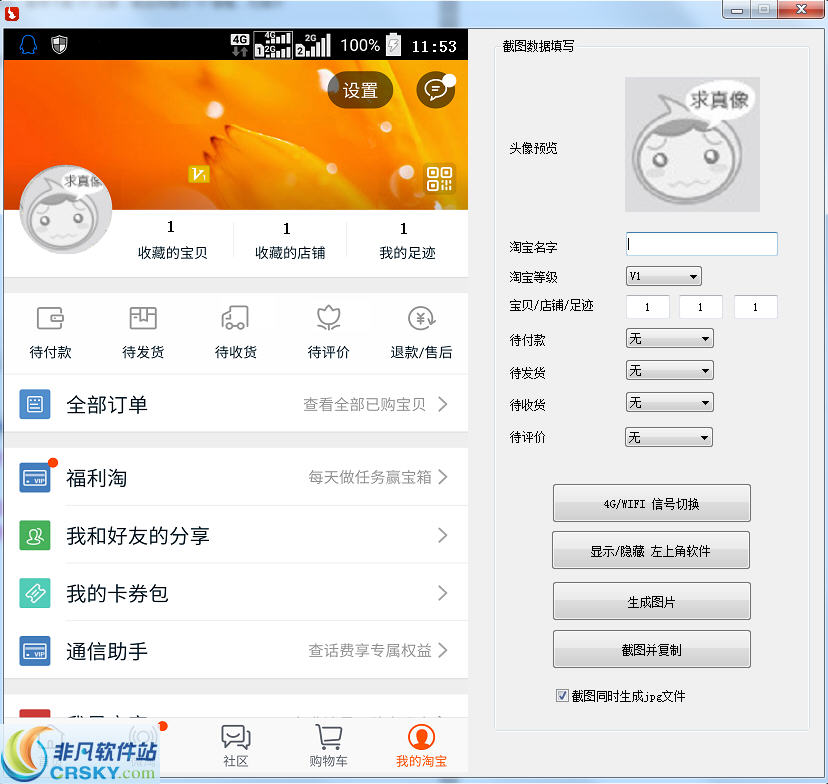Viewport: 828px width, 784px height.
Task: Click the 4G/WIFI 信号切换 button
Action: point(652,504)
